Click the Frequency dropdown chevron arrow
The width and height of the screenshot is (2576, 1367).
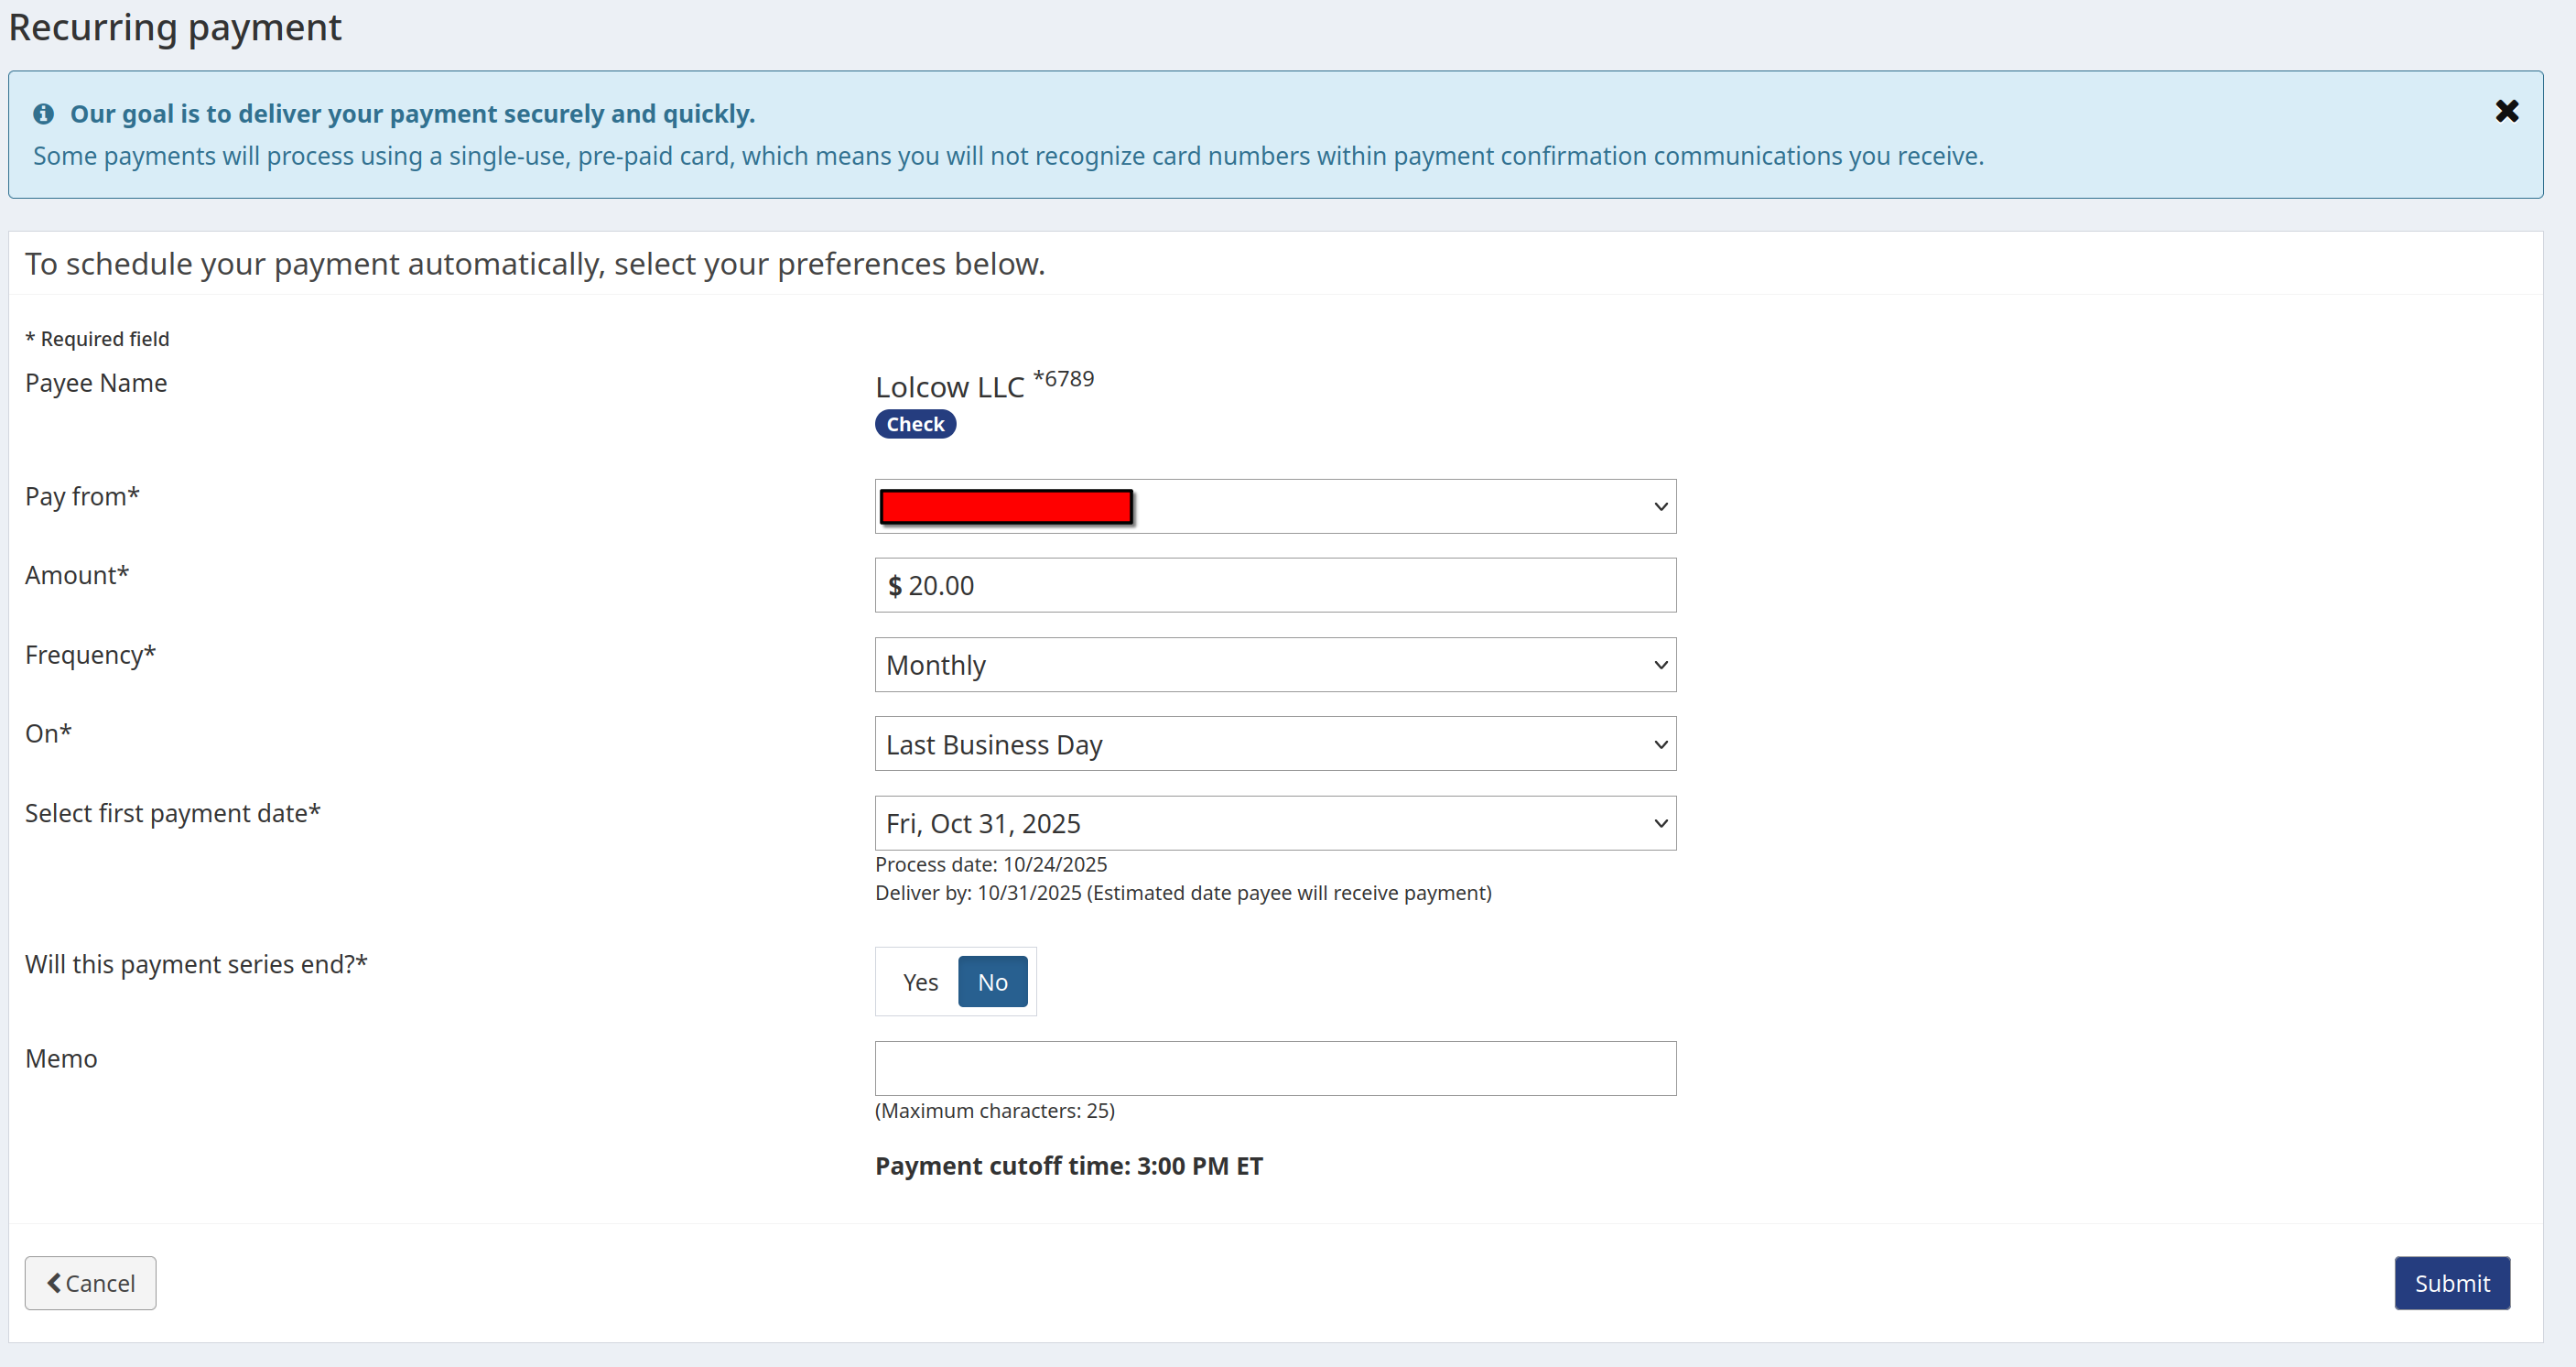pos(1660,665)
